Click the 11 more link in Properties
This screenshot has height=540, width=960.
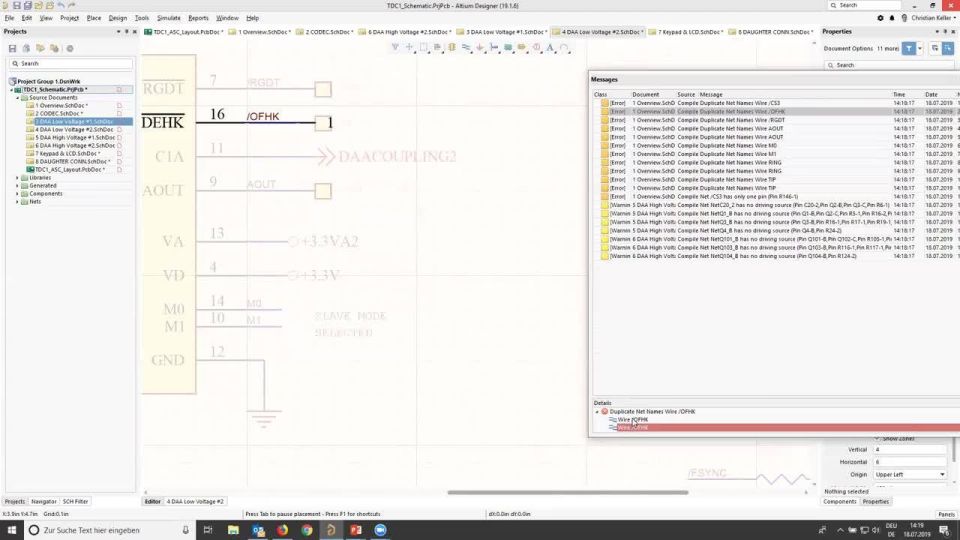[x=888, y=48]
